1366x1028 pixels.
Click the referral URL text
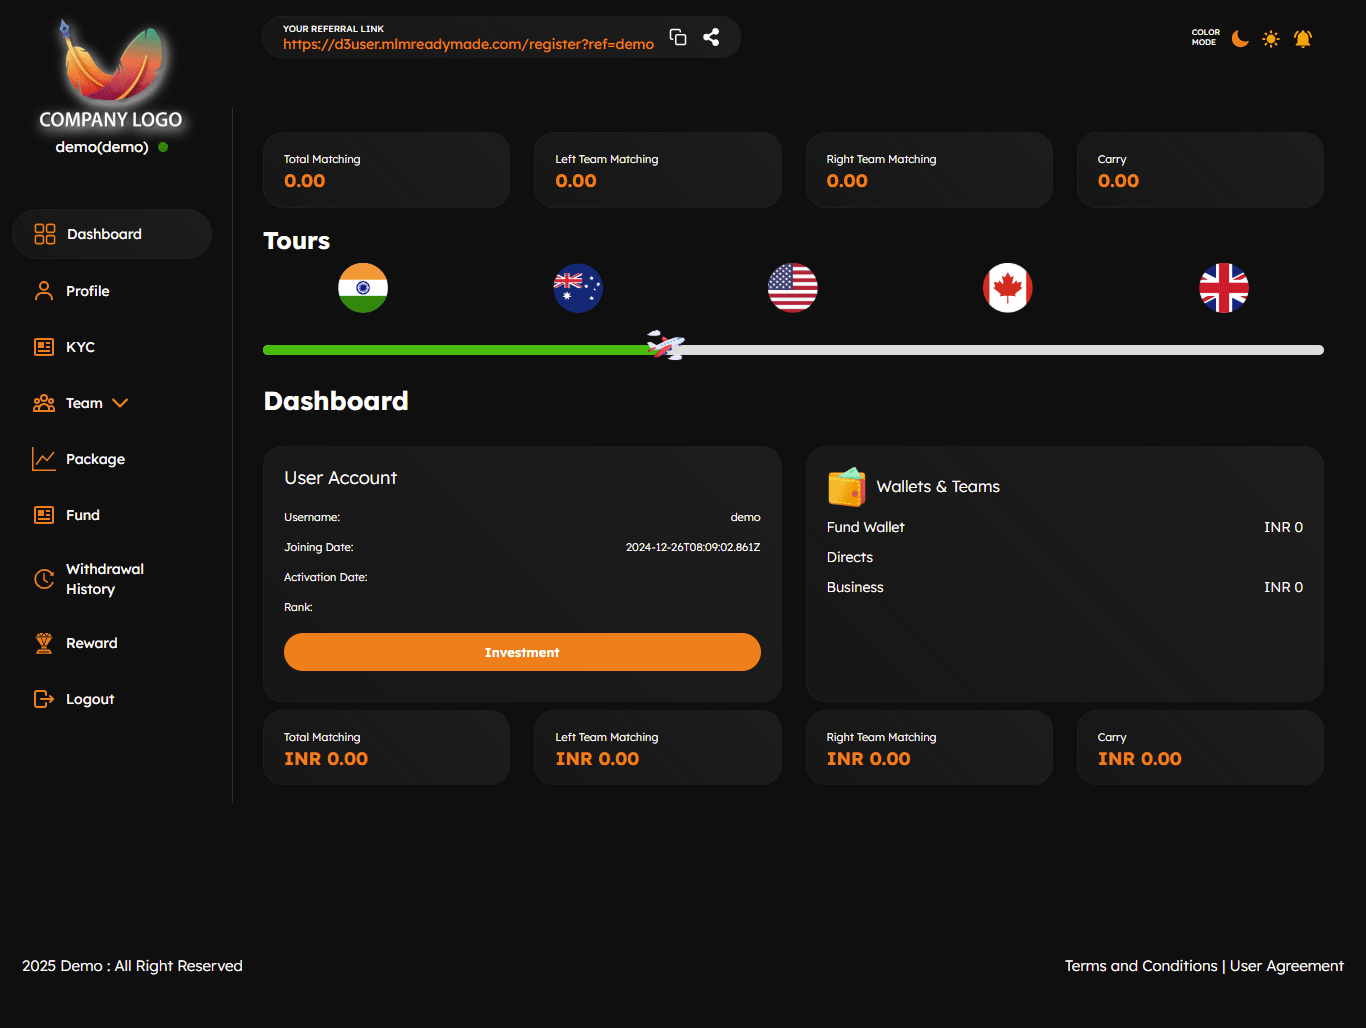pyautogui.click(x=468, y=44)
